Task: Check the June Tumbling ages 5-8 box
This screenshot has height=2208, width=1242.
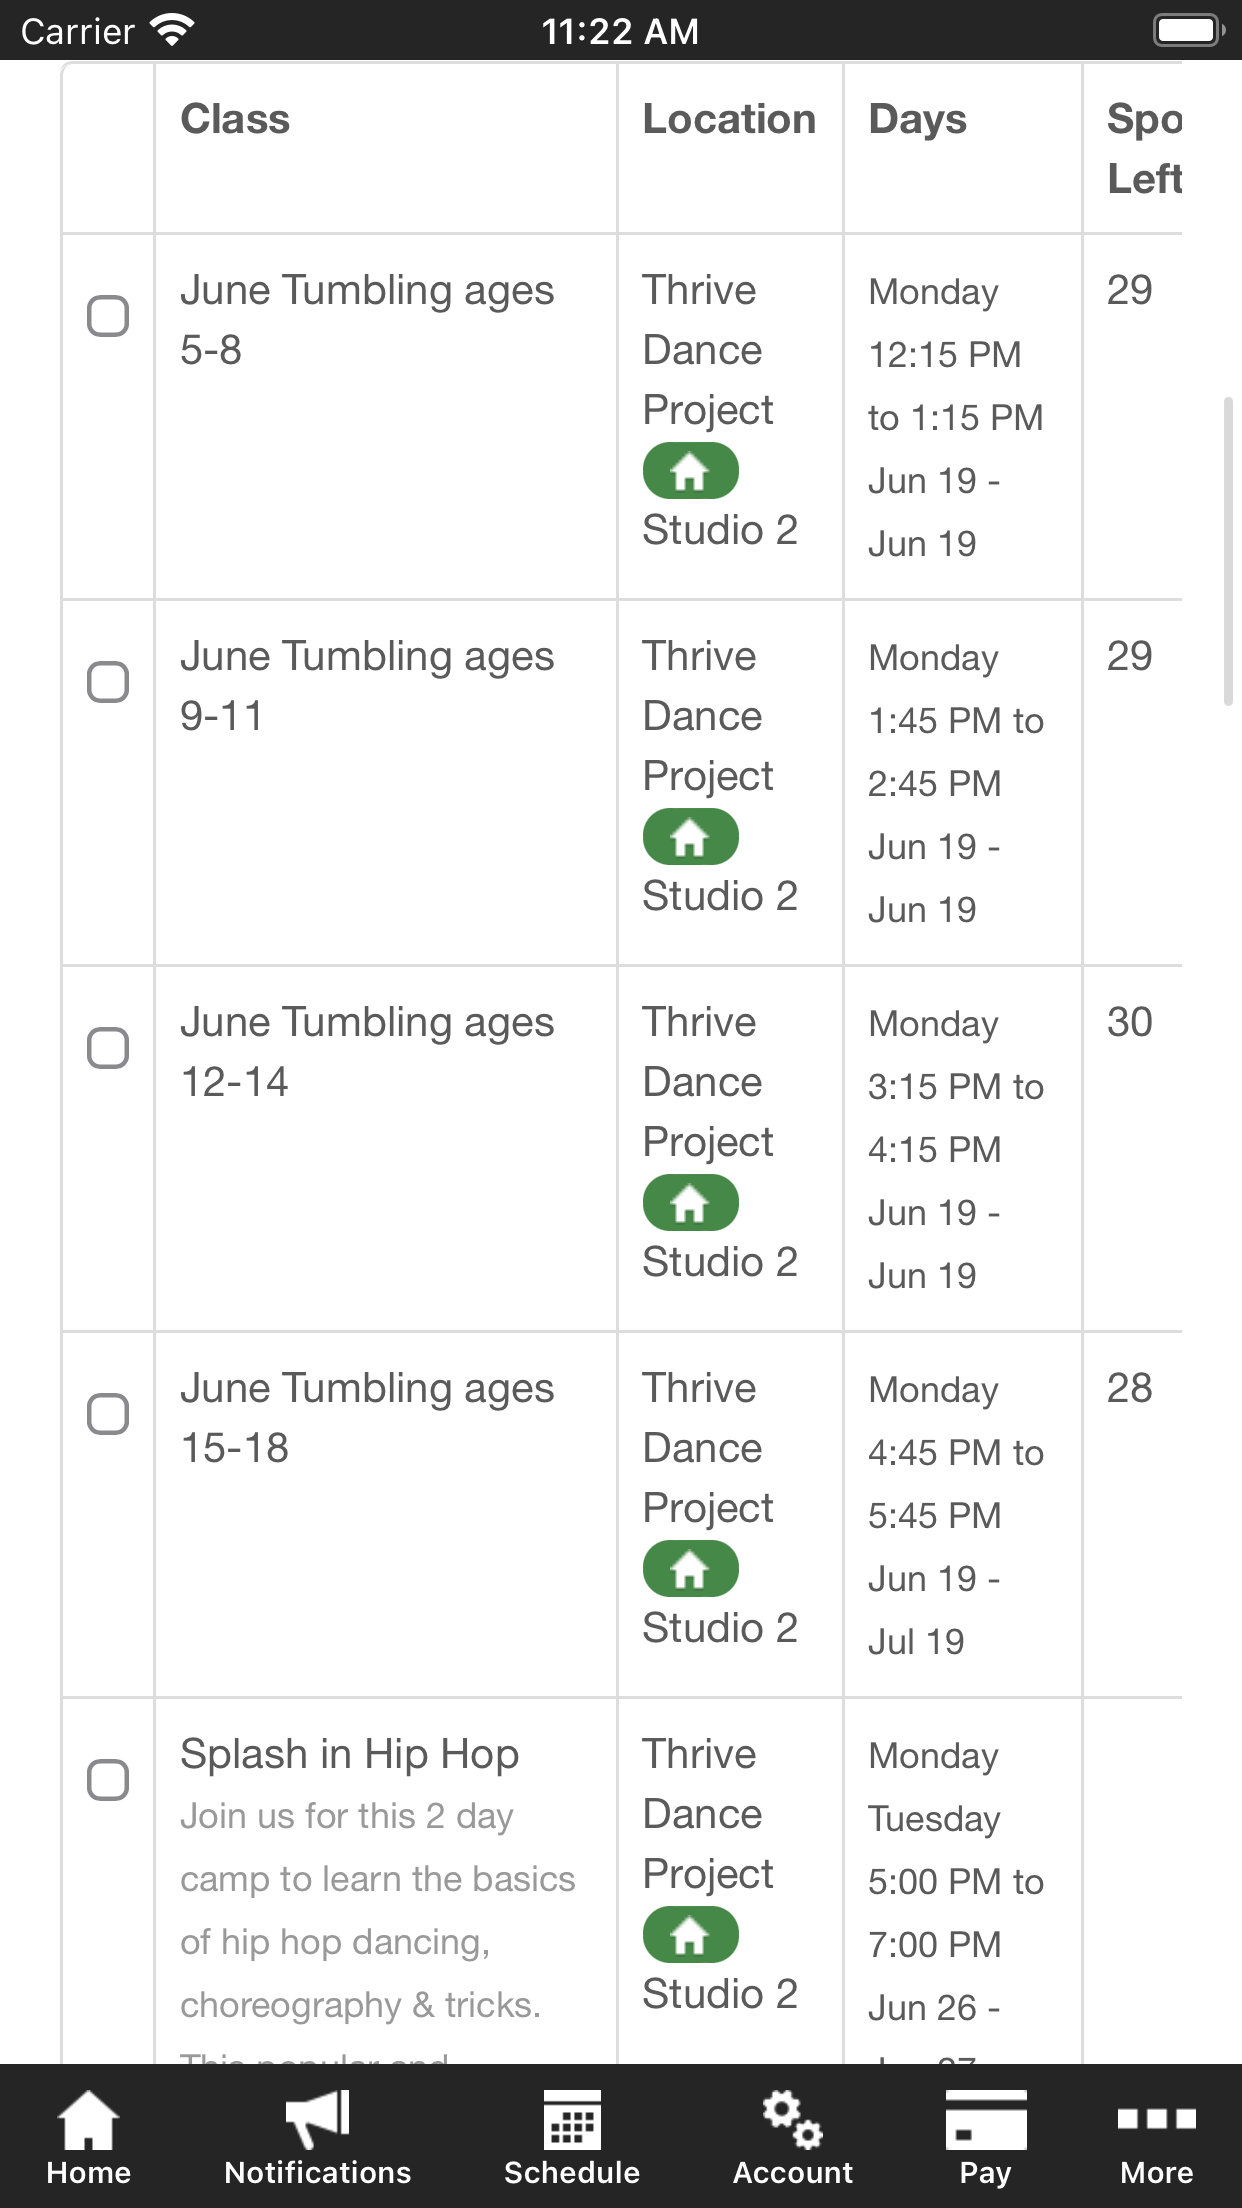Action: click(x=108, y=316)
